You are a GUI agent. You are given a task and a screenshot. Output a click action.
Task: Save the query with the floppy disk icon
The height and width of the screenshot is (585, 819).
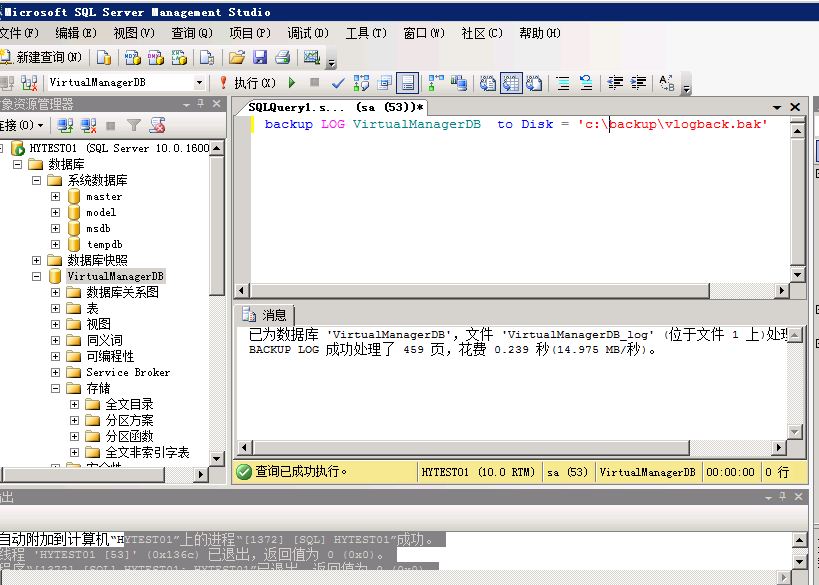coord(260,58)
